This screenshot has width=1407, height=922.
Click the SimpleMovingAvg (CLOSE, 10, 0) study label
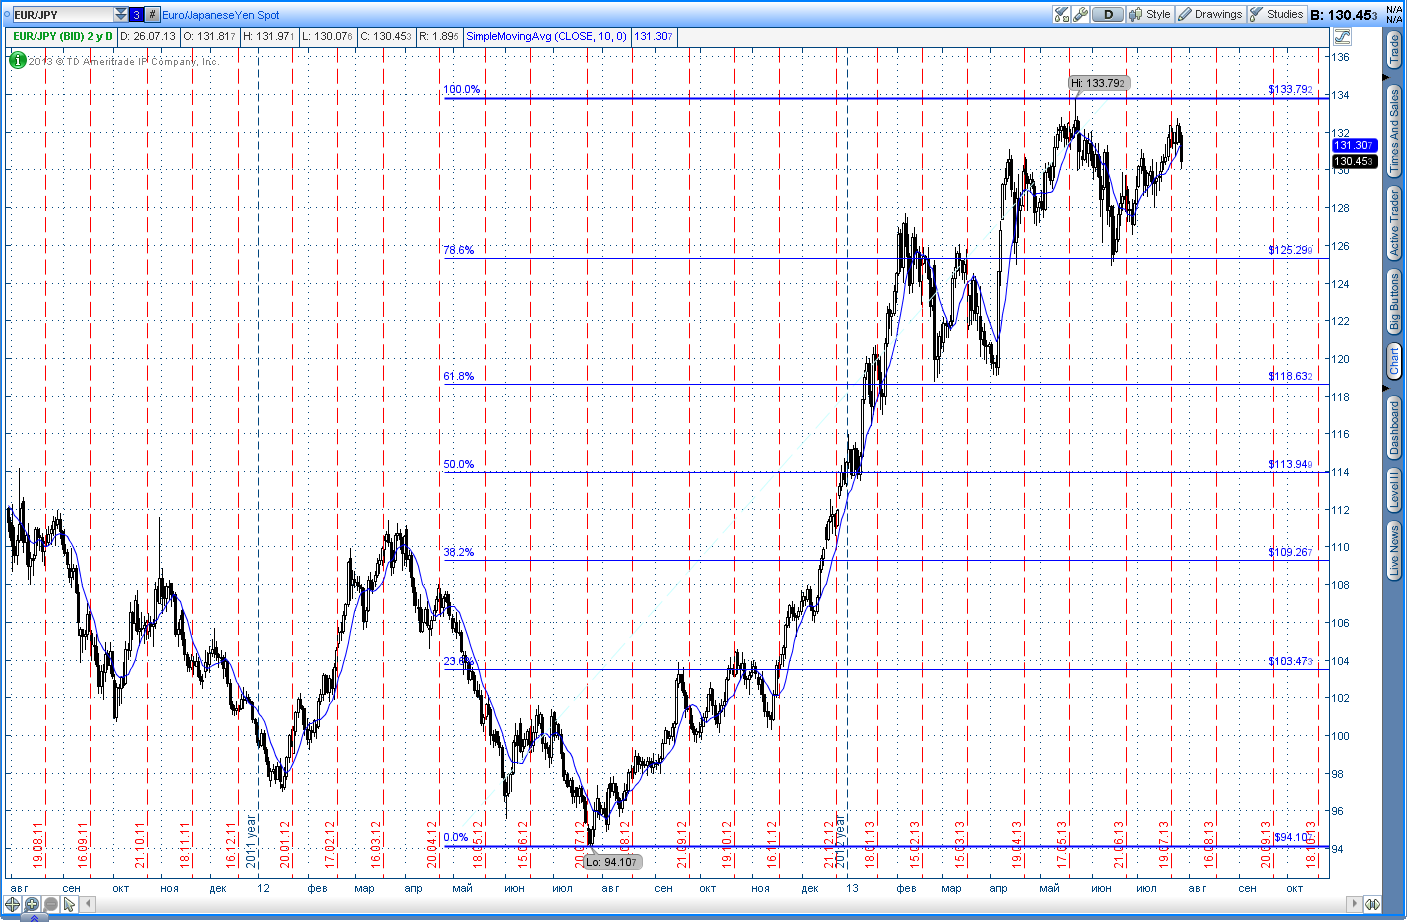(x=546, y=36)
